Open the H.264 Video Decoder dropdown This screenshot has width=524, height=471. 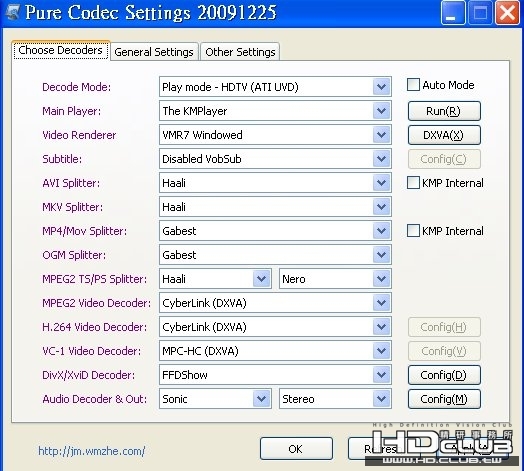275,327
